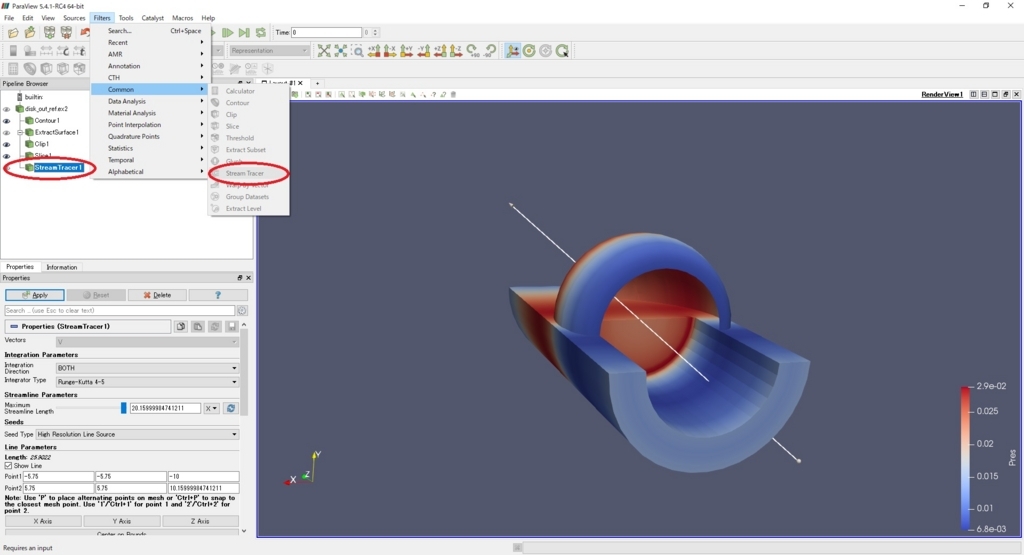Open the Representation combo box
The image size is (1024, 555).
tap(268, 51)
